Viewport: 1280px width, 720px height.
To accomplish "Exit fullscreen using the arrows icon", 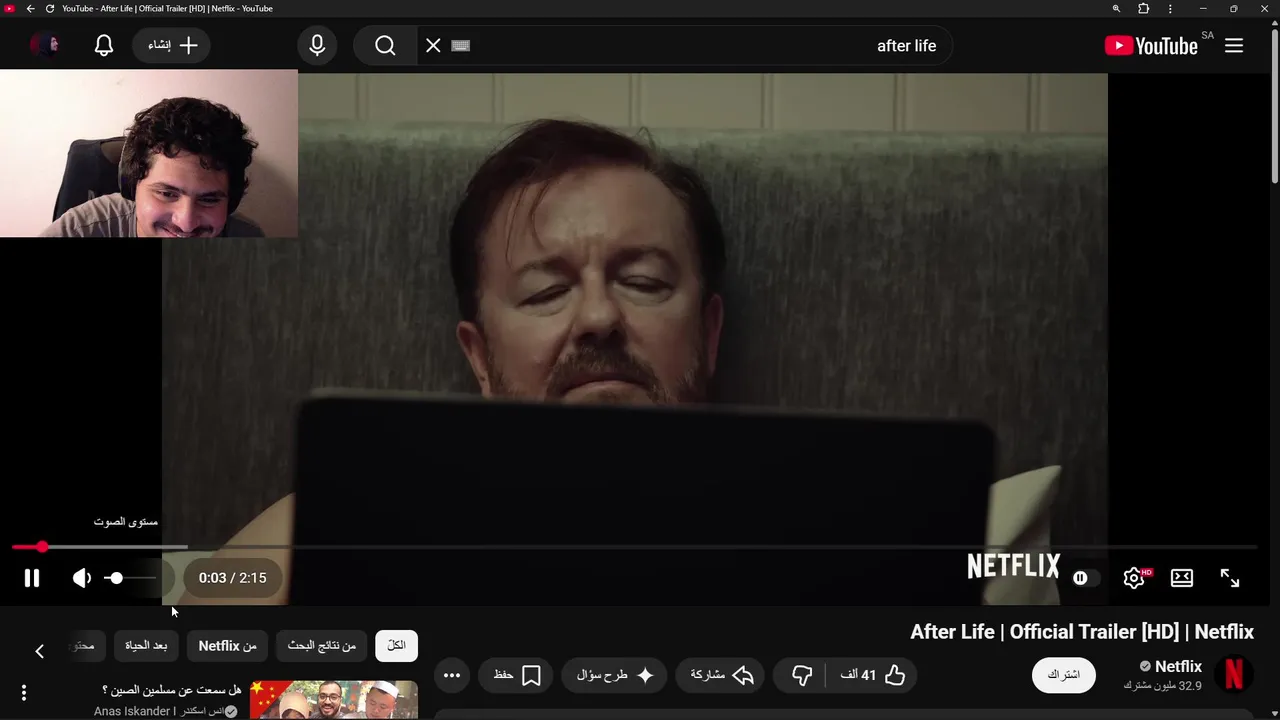I will click(x=1230, y=578).
